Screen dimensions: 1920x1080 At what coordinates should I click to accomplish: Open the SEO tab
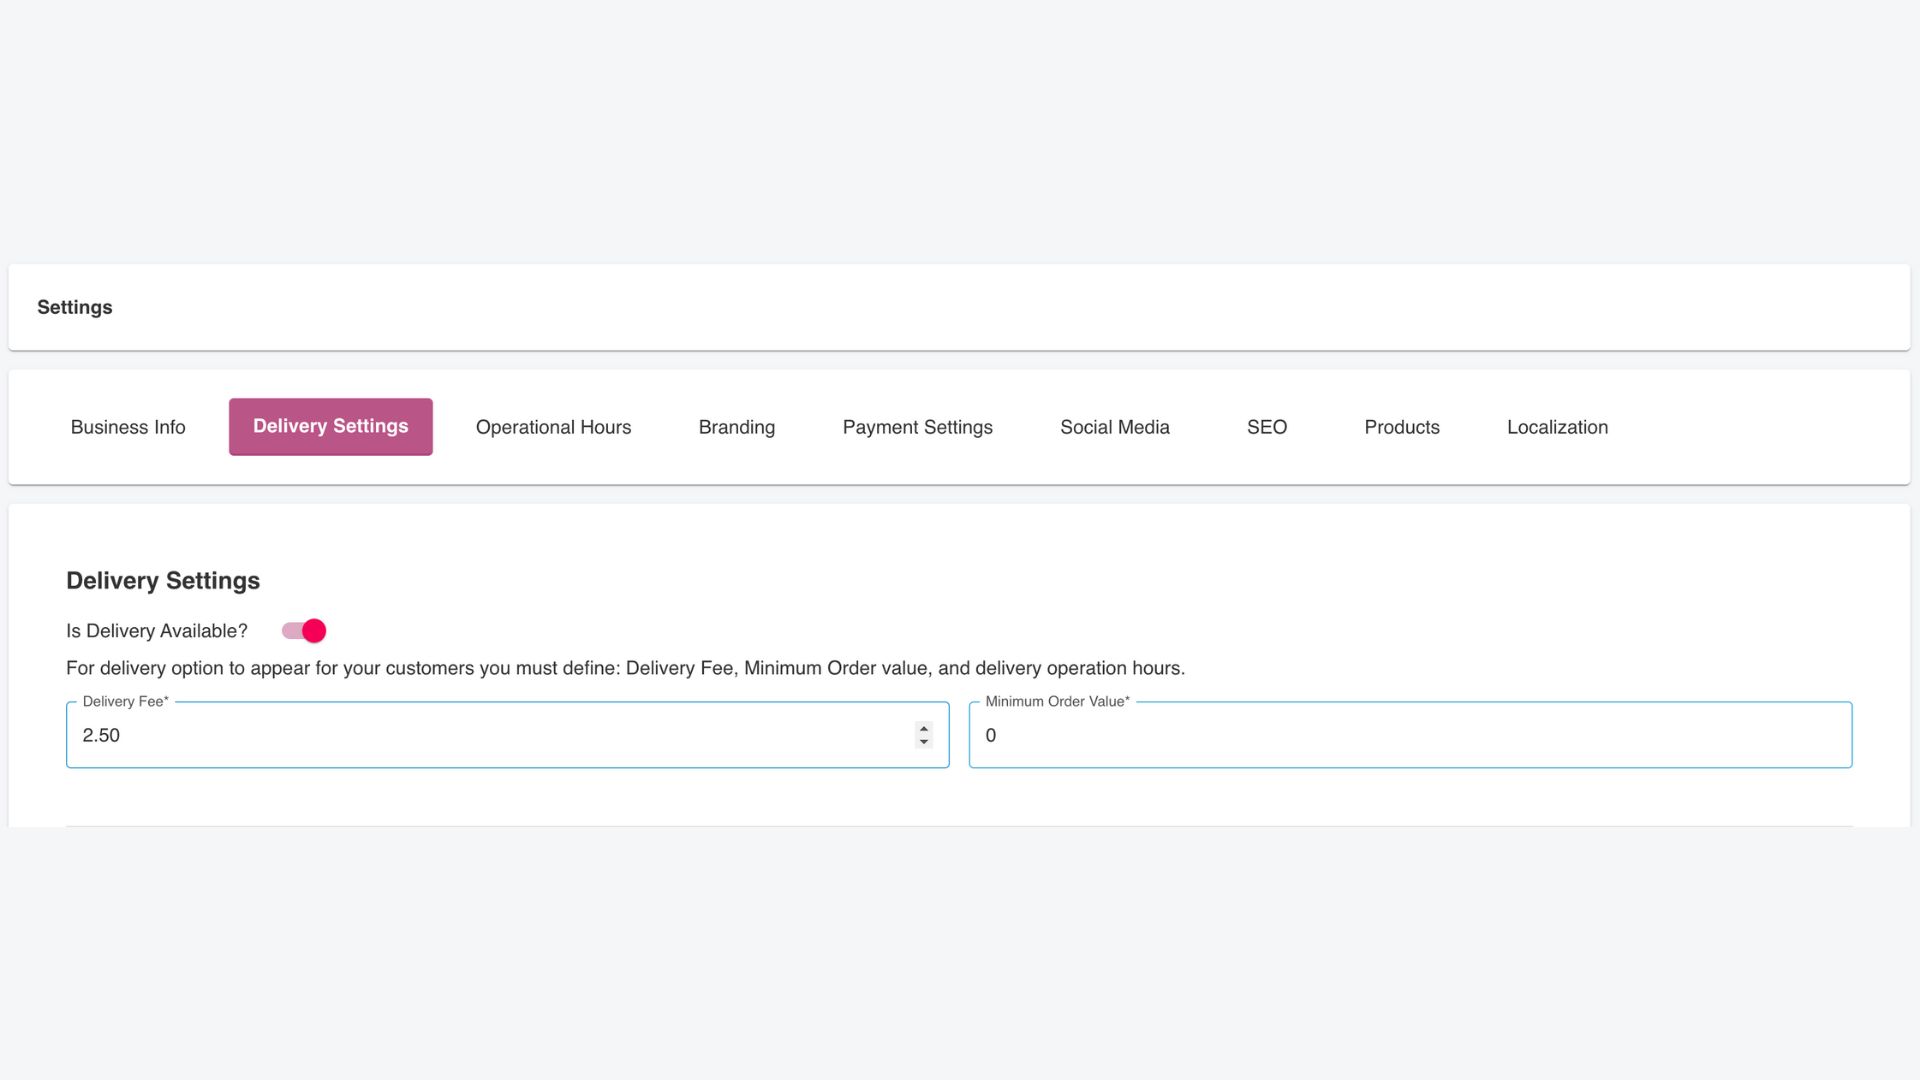pyautogui.click(x=1266, y=427)
